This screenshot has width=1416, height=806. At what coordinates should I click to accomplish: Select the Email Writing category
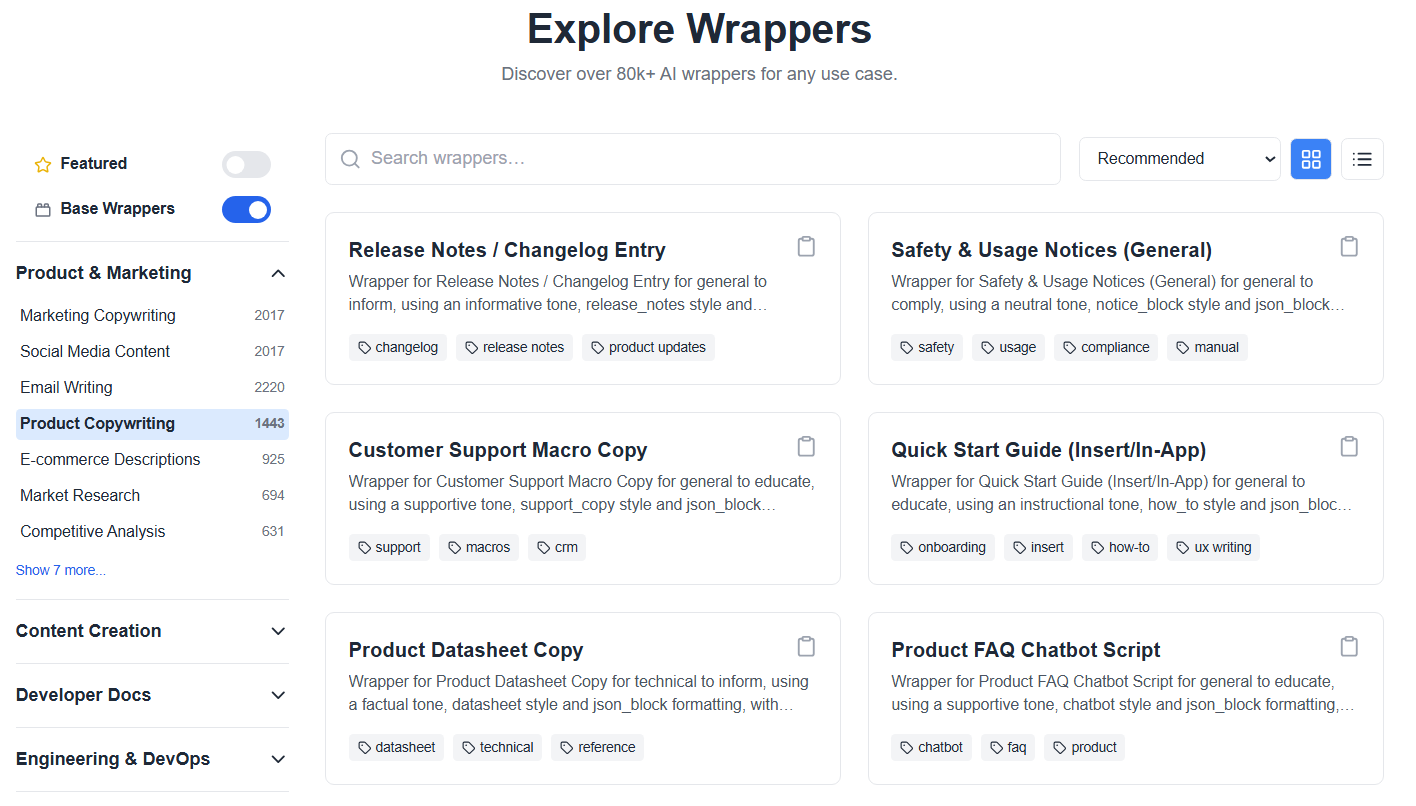[66, 387]
